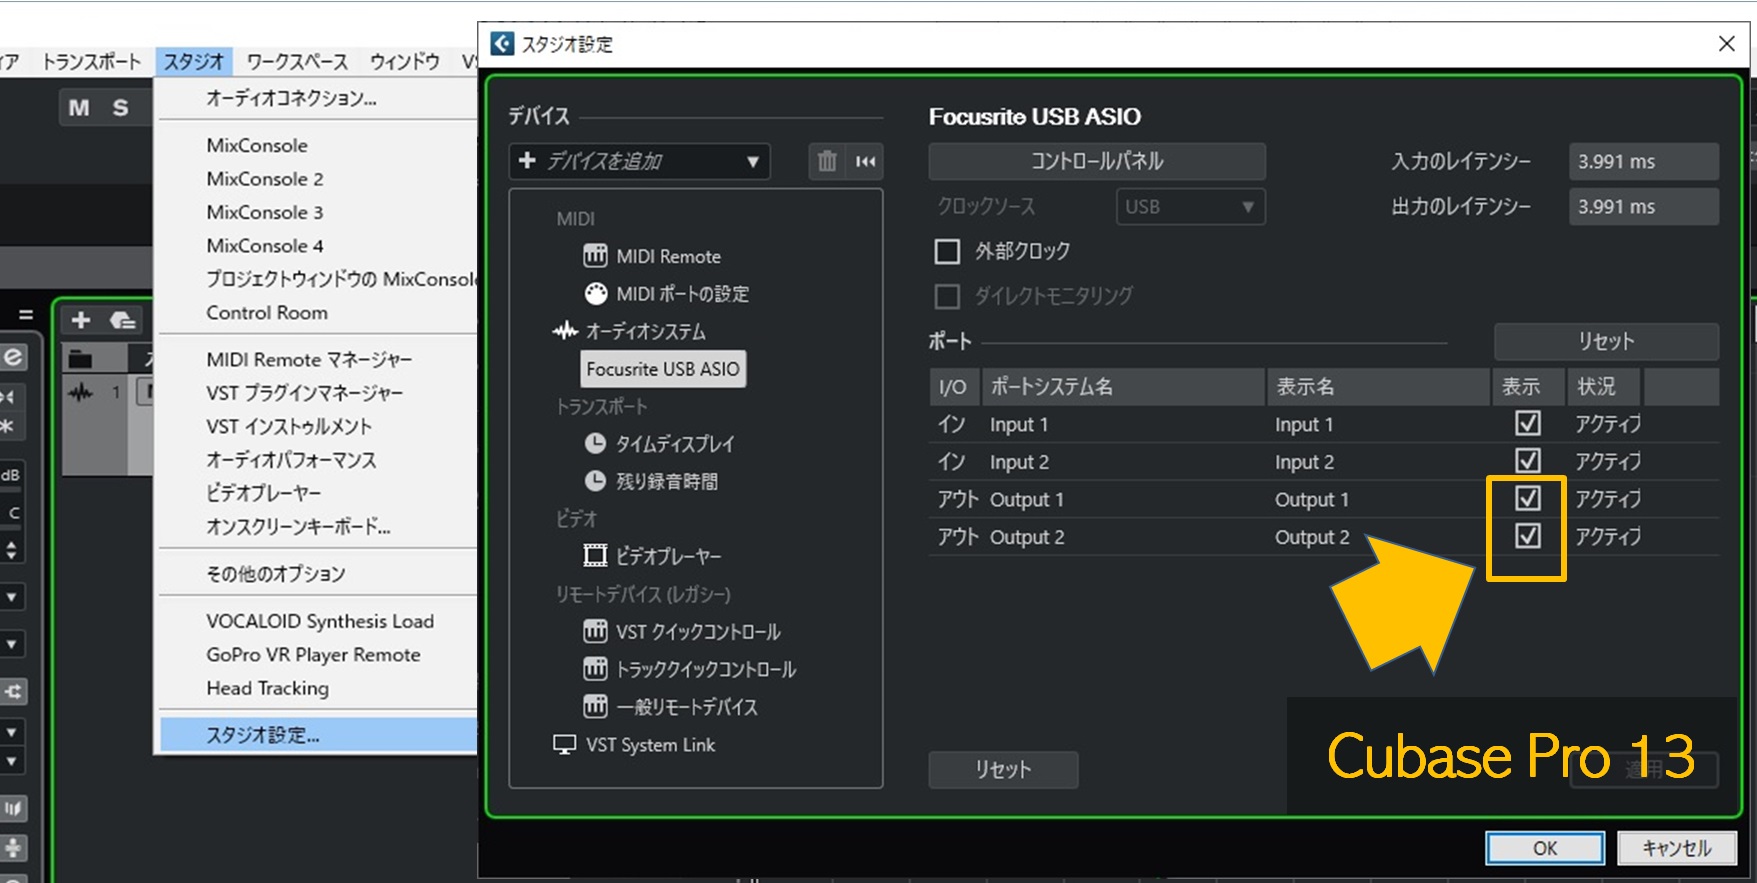The image size is (1757, 883).
Task: Click the Cubase logo in dialog title
Action: tap(502, 44)
